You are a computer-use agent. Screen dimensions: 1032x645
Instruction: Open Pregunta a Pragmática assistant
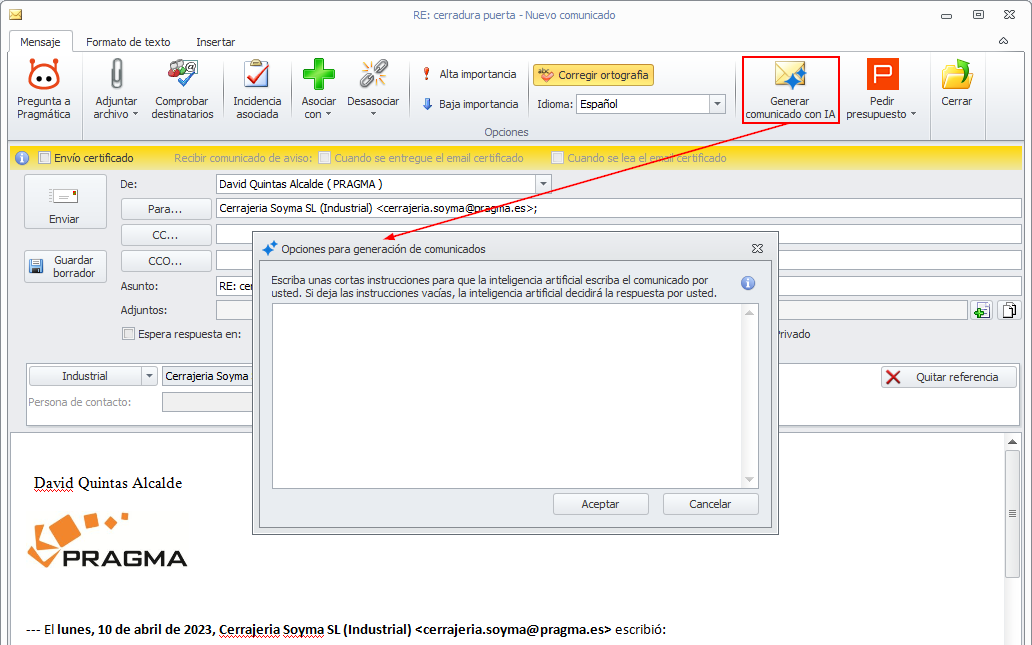[43, 89]
